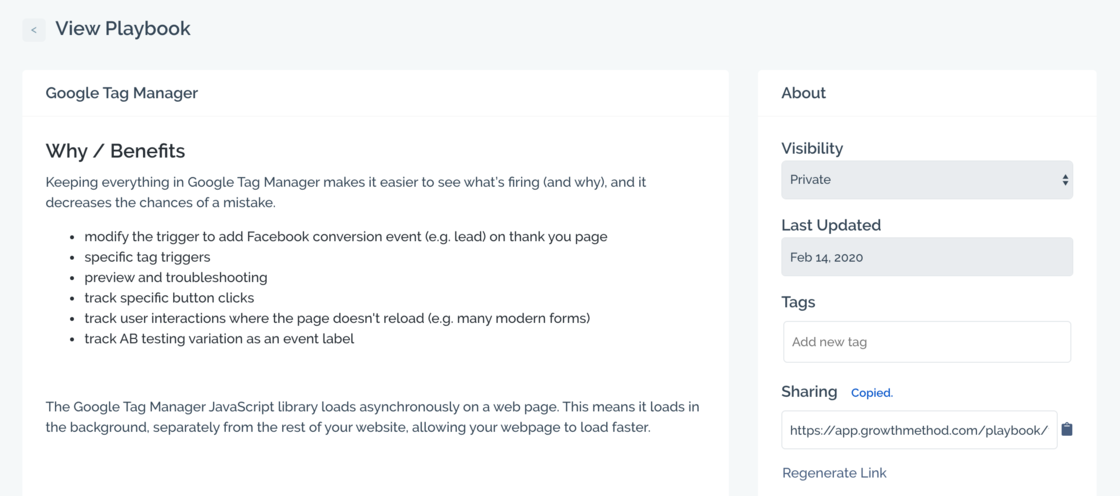
Task: Click the Sharing label
Action: 809,391
